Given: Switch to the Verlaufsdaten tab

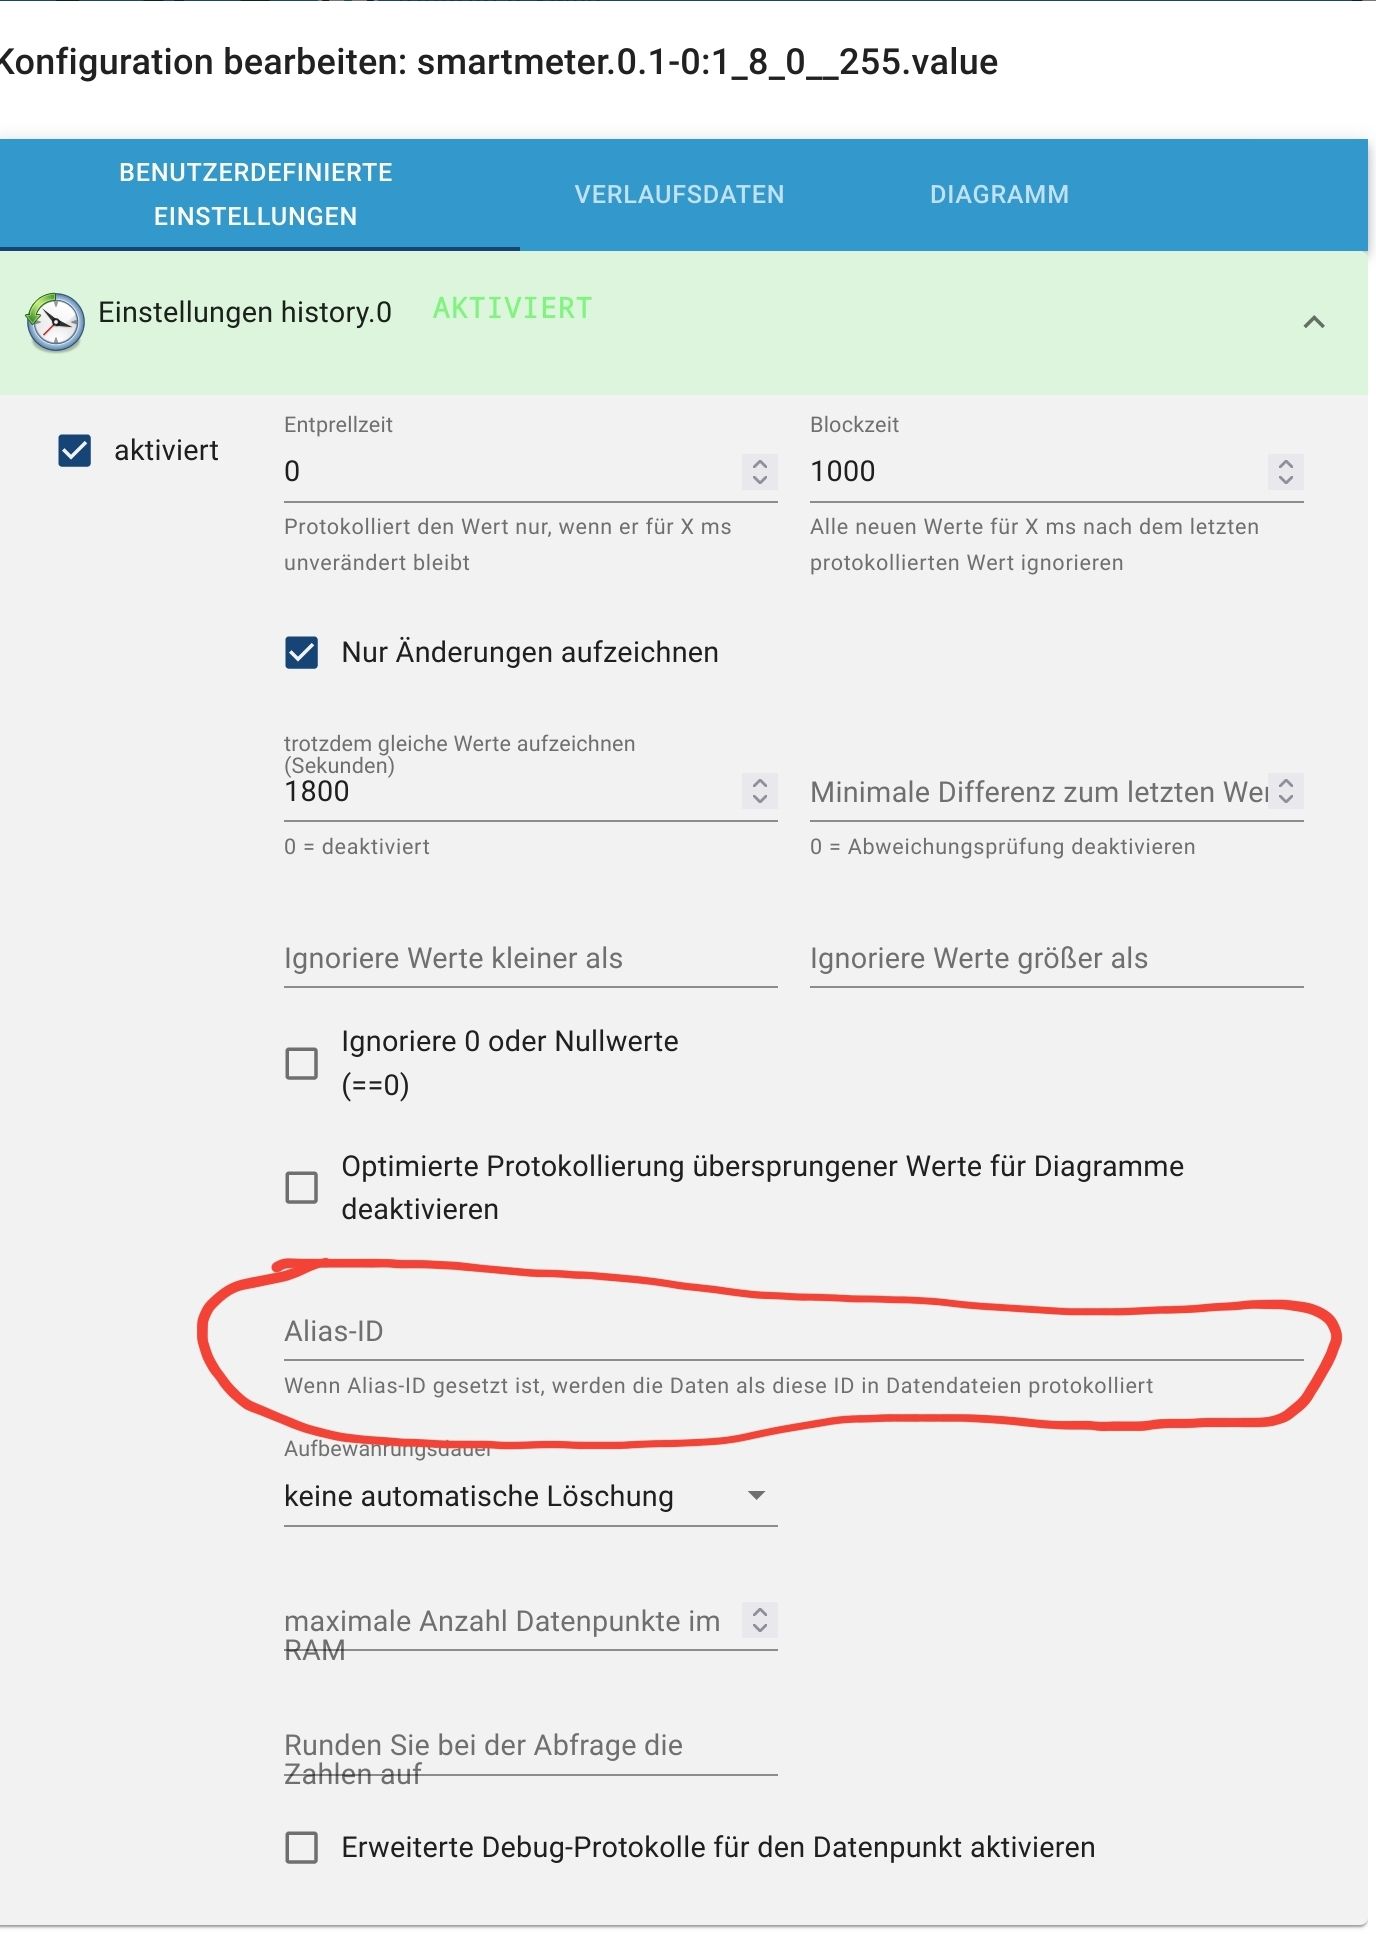Looking at the screenshot, I should (x=680, y=195).
